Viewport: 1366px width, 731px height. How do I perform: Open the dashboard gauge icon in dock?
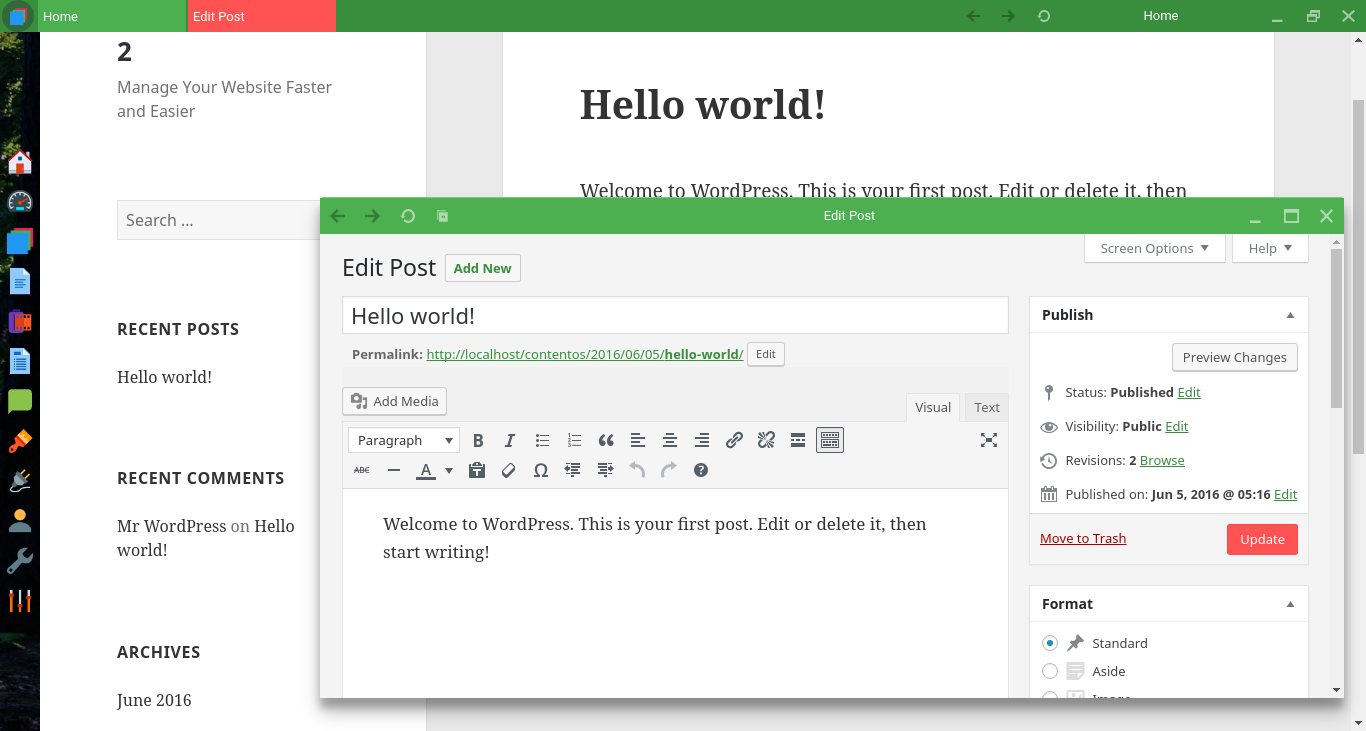click(x=20, y=201)
